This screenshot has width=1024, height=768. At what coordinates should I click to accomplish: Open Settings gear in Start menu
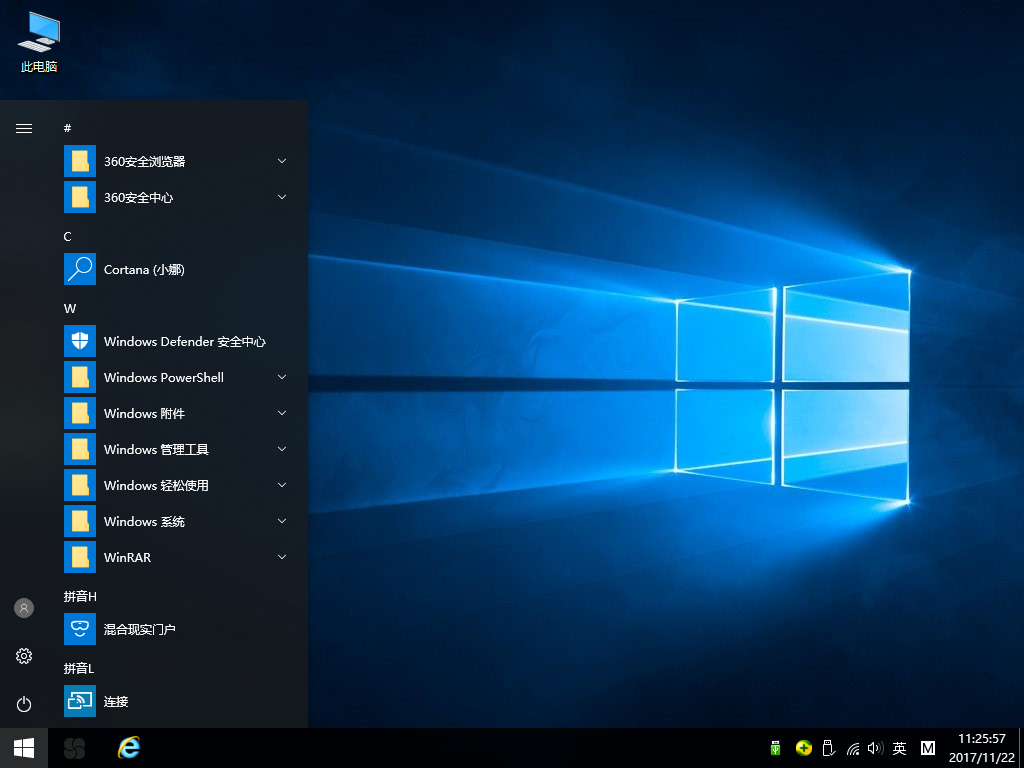tap(24, 656)
